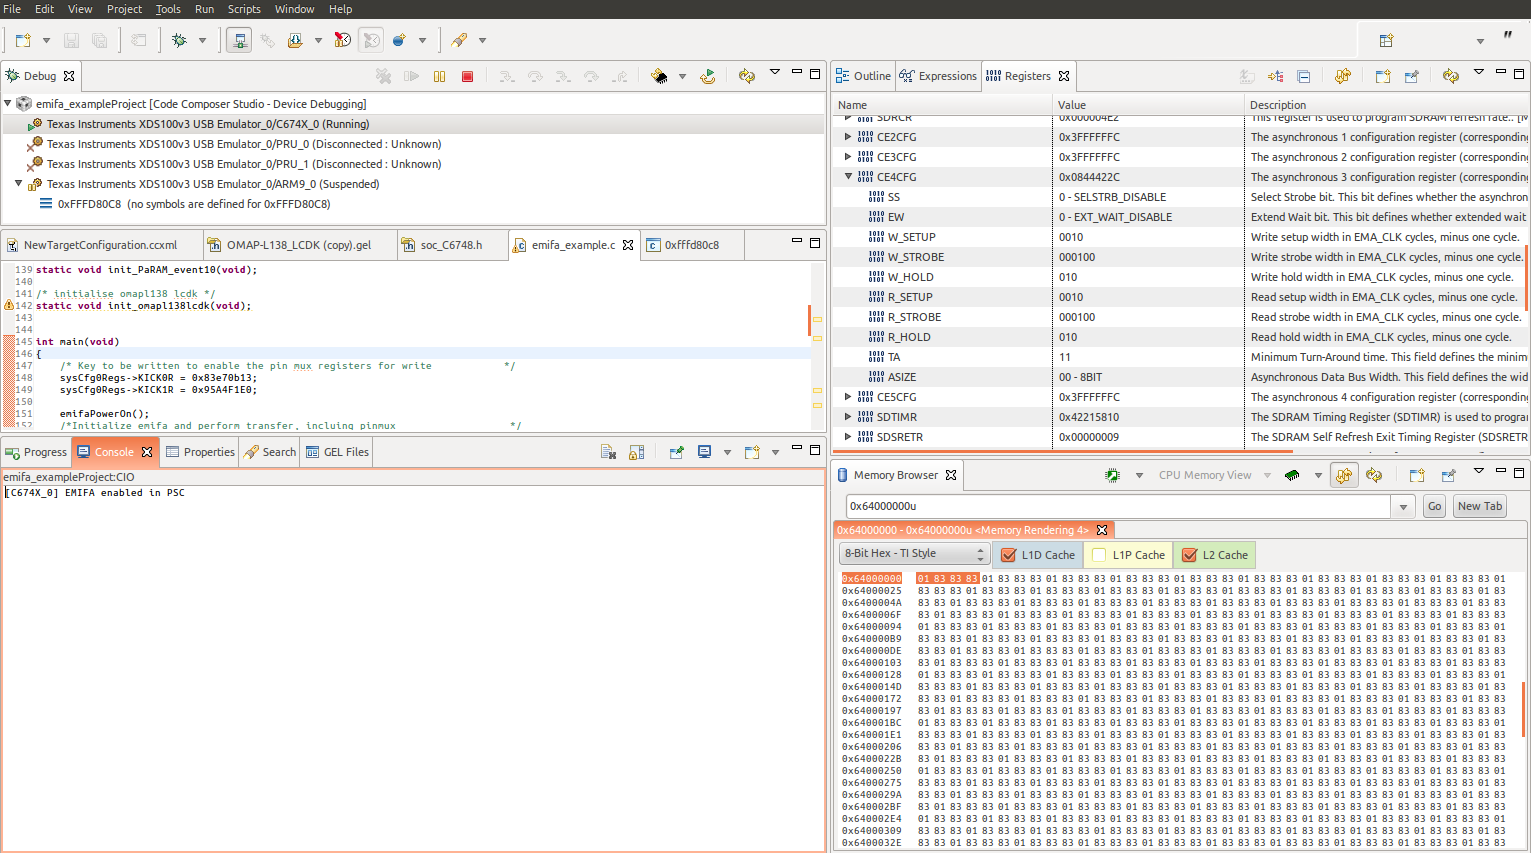Click the New File icon in toolbar
1531x853 pixels.
pyautogui.click(x=23, y=40)
